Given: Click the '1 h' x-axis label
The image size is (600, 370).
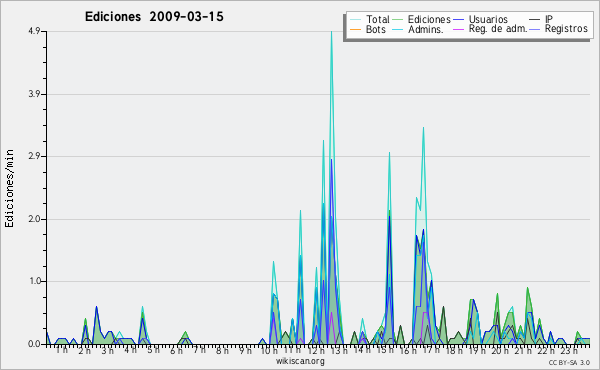Looking at the screenshot, I should (x=62, y=350).
